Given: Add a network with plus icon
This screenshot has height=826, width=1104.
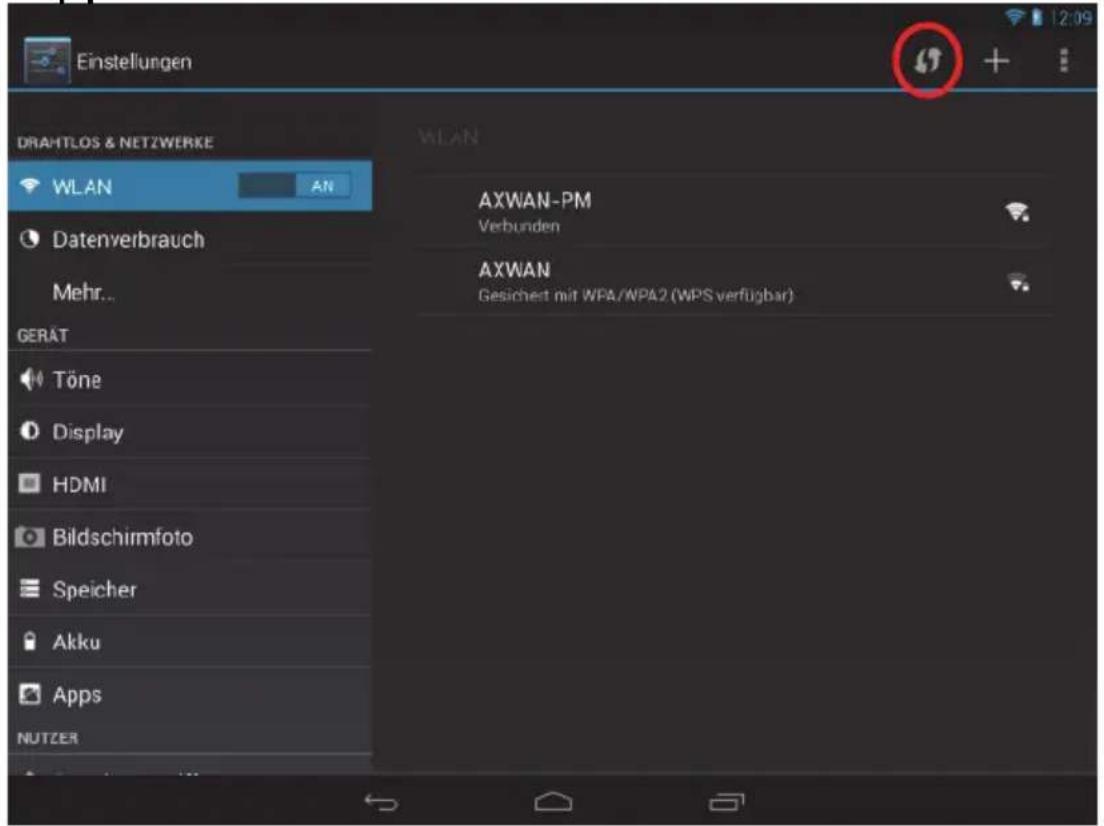Looking at the screenshot, I should [x=996, y=61].
